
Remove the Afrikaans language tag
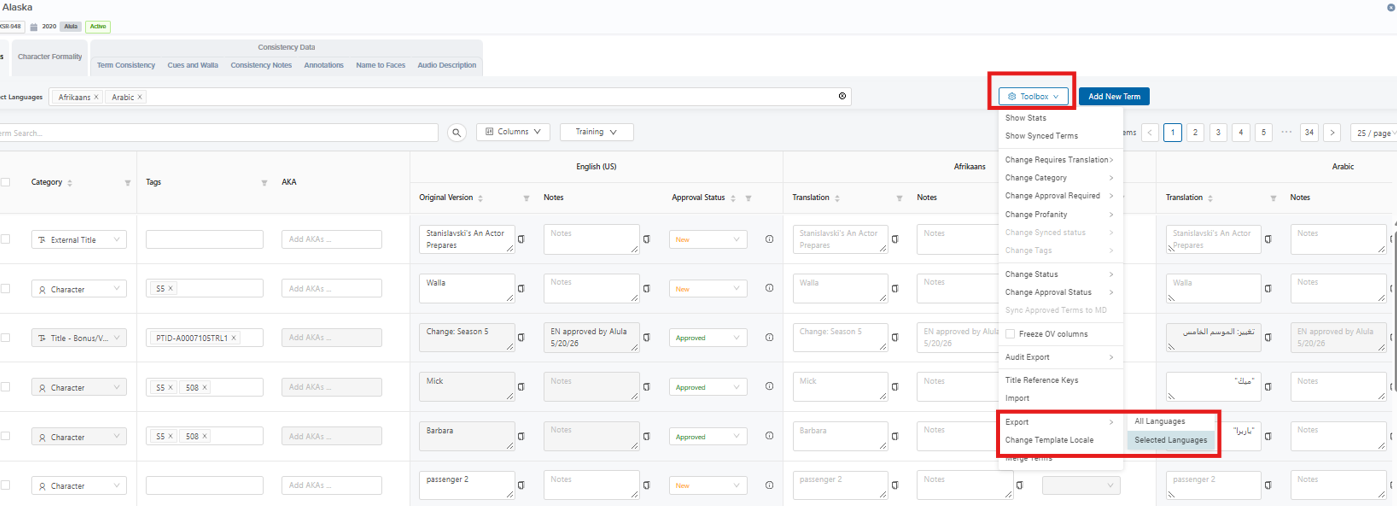[x=96, y=97]
